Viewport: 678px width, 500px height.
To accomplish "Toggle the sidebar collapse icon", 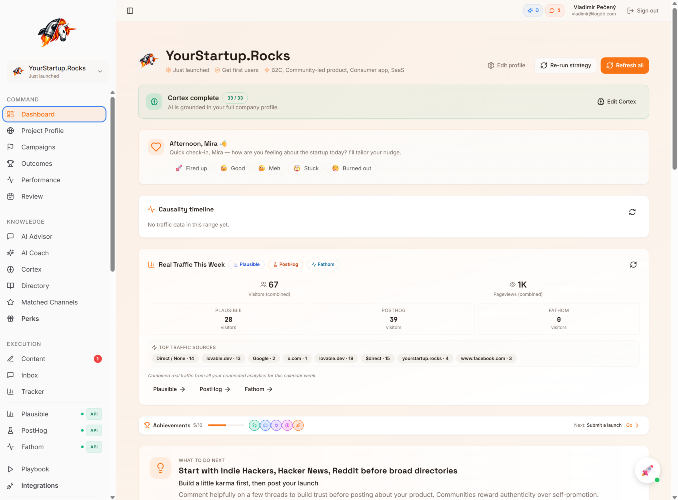I will click(130, 10).
